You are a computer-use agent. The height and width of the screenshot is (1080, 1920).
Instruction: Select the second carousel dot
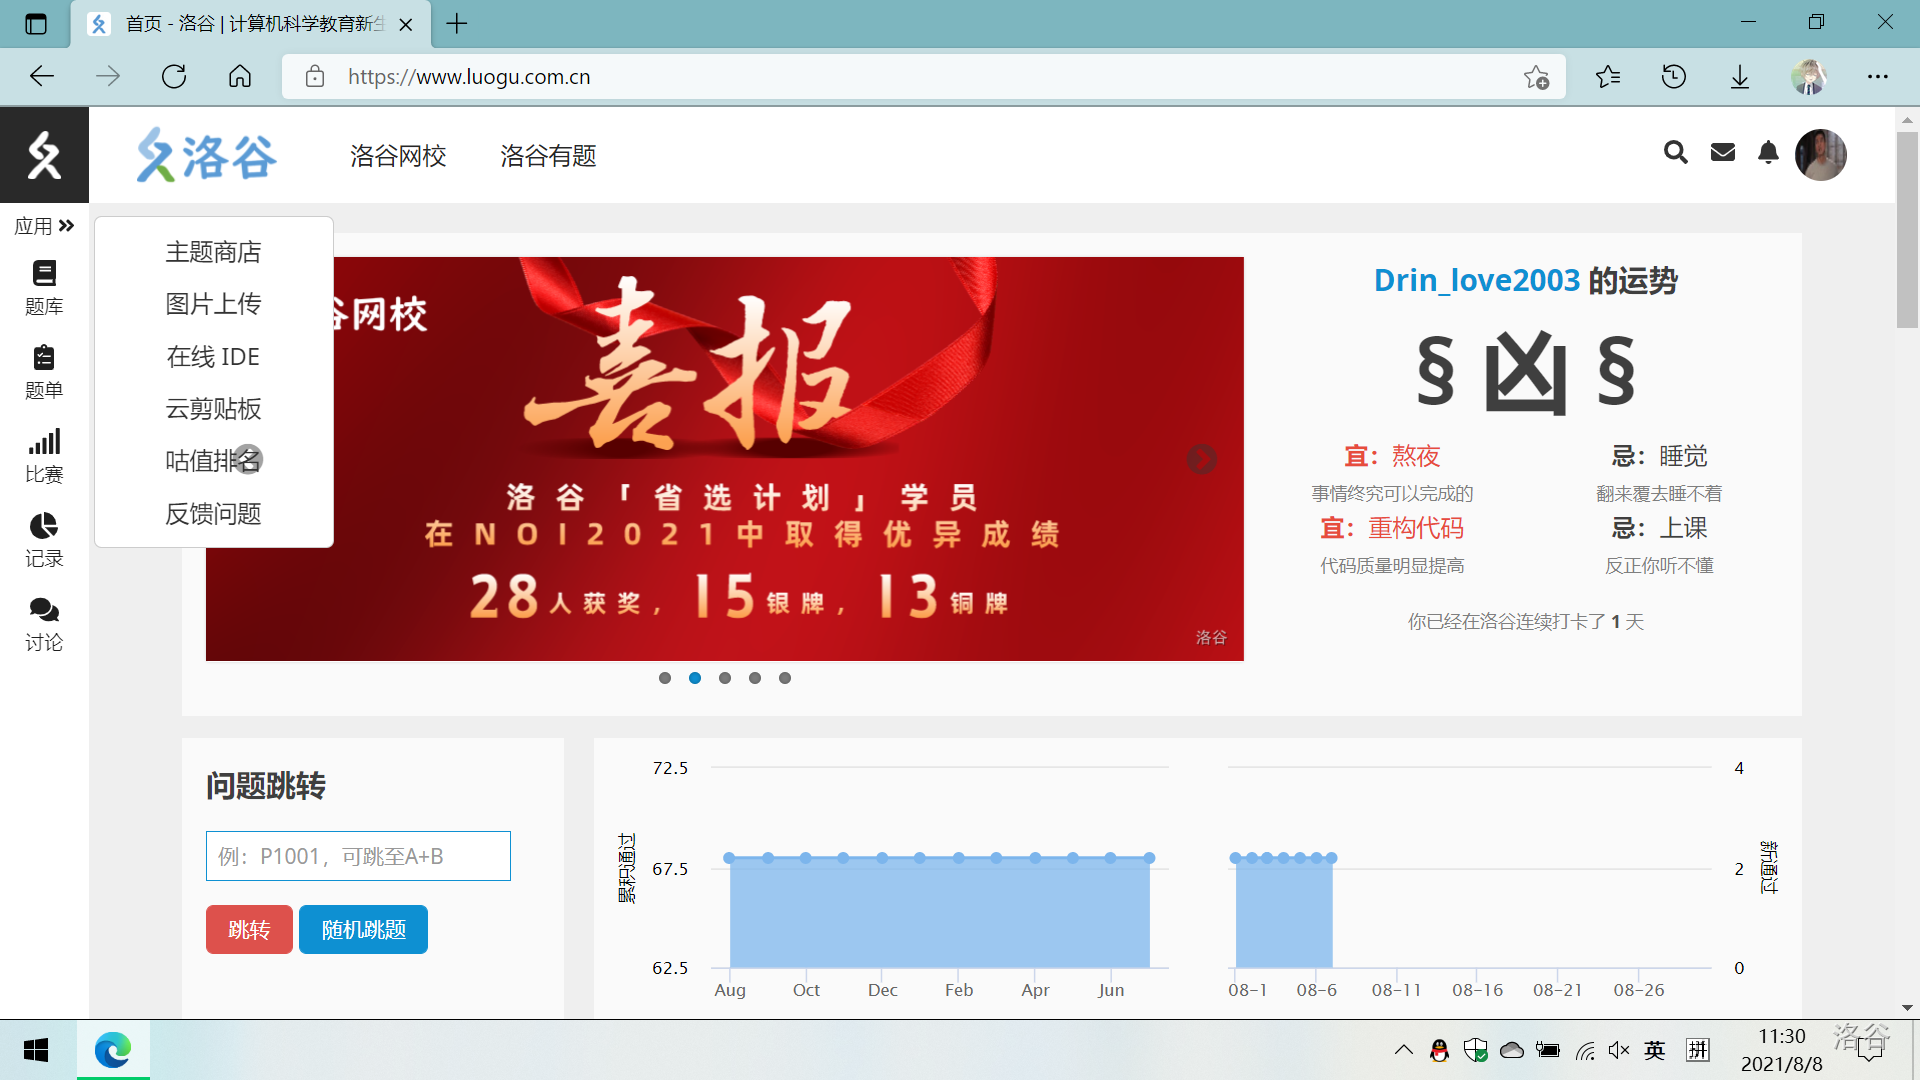pos(695,678)
